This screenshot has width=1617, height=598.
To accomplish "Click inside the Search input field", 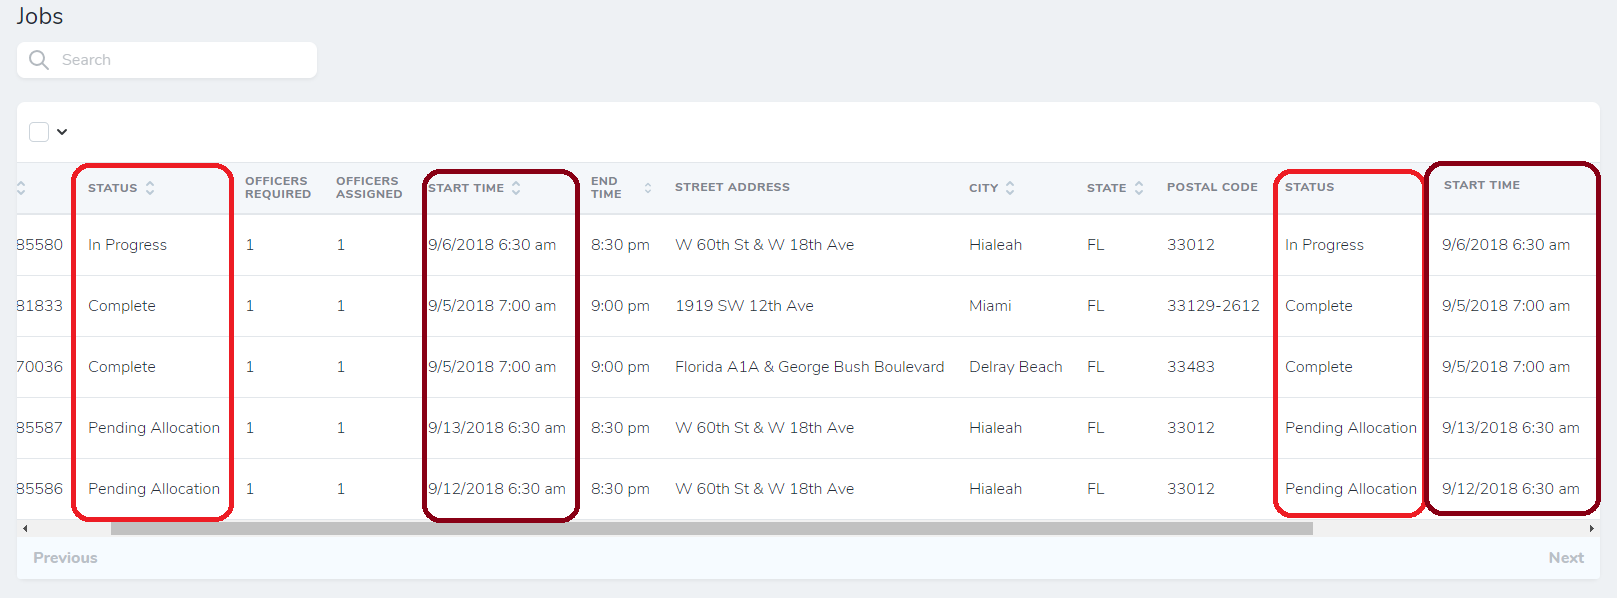I will click(180, 59).
